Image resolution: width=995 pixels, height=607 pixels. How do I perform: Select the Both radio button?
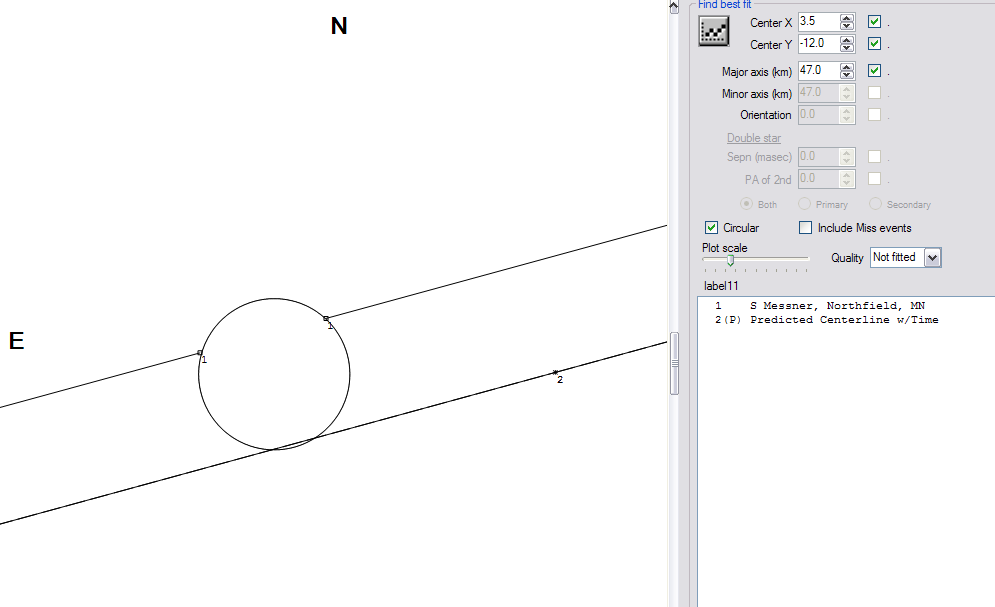[746, 204]
